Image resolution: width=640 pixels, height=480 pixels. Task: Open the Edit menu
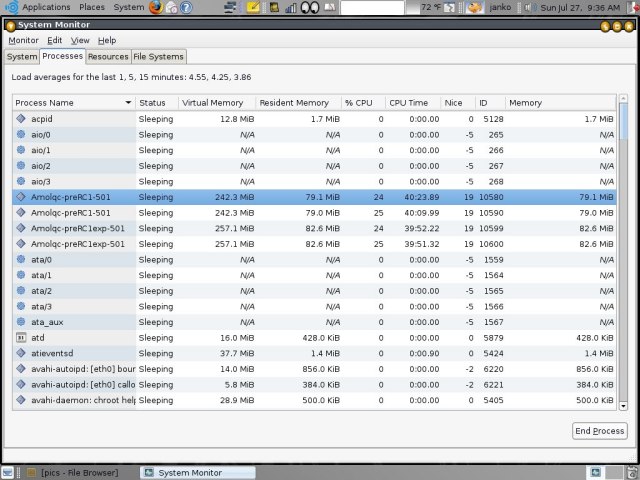pyautogui.click(x=54, y=40)
